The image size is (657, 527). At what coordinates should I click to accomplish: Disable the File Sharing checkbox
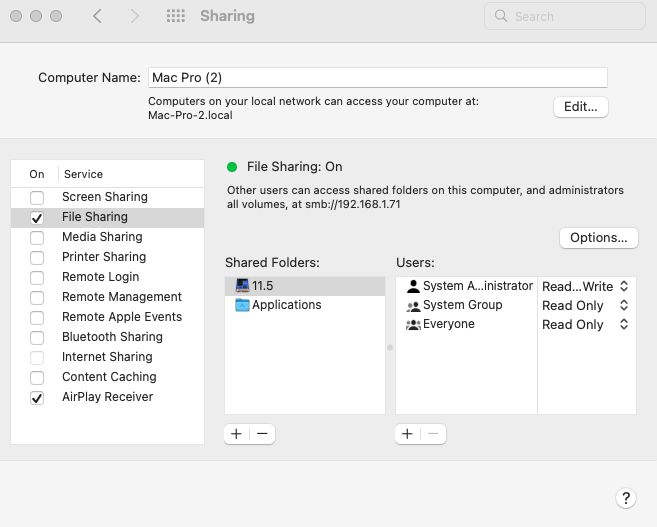(x=37, y=217)
